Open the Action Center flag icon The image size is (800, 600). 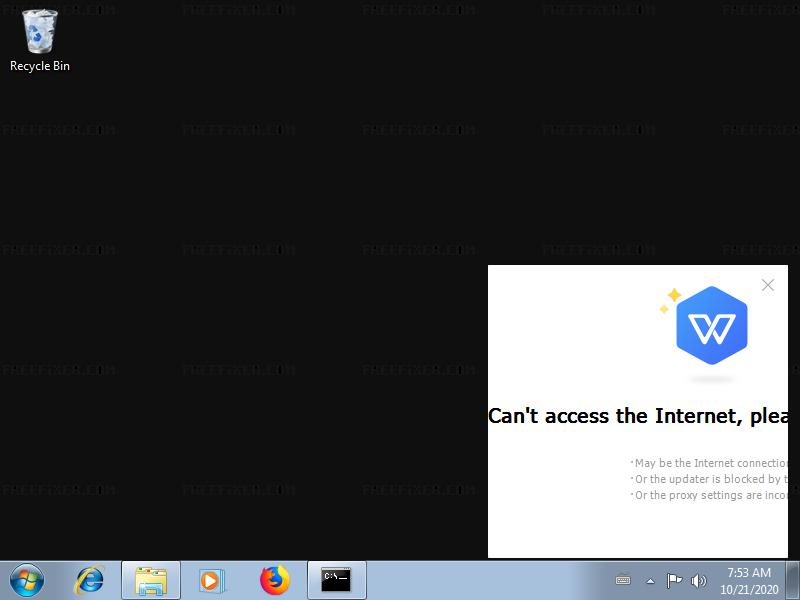(x=674, y=580)
